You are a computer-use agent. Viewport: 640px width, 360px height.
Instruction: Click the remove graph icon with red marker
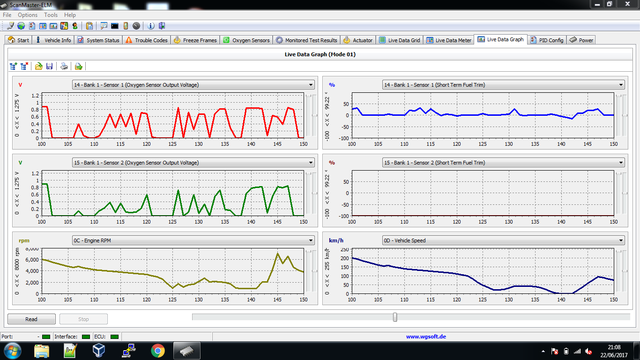[x=24, y=66]
